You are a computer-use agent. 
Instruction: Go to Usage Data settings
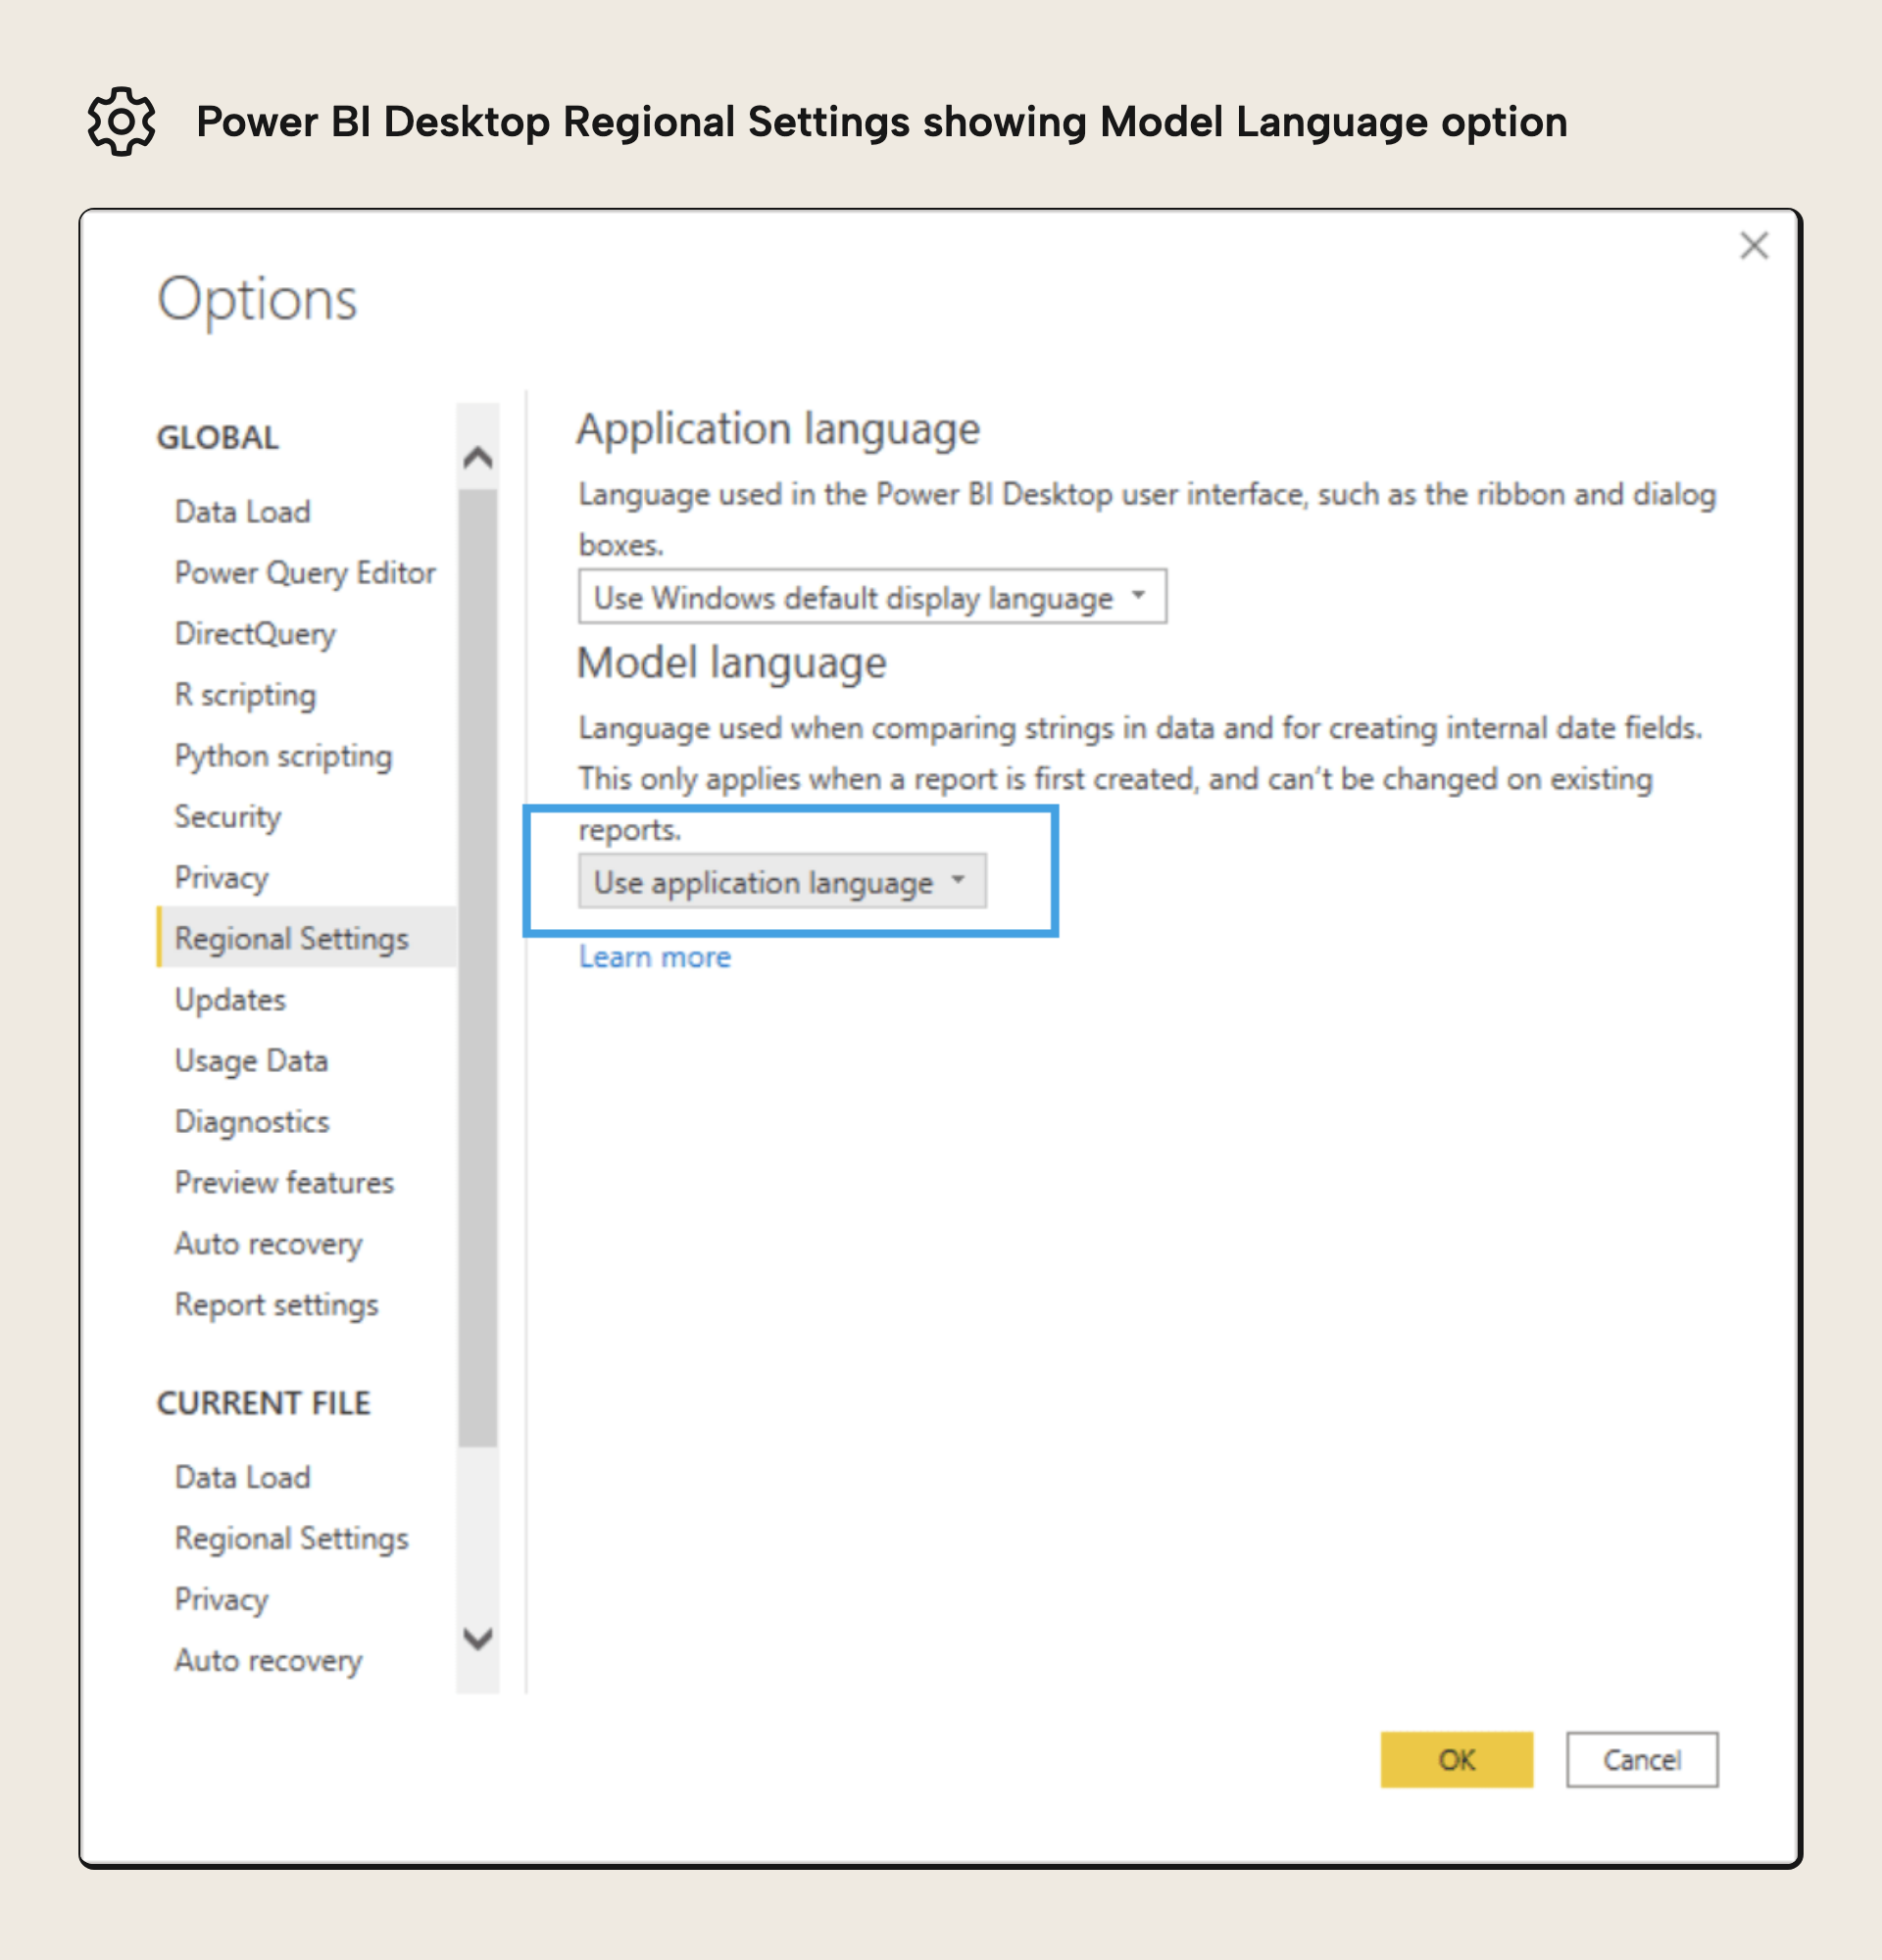[251, 1061]
